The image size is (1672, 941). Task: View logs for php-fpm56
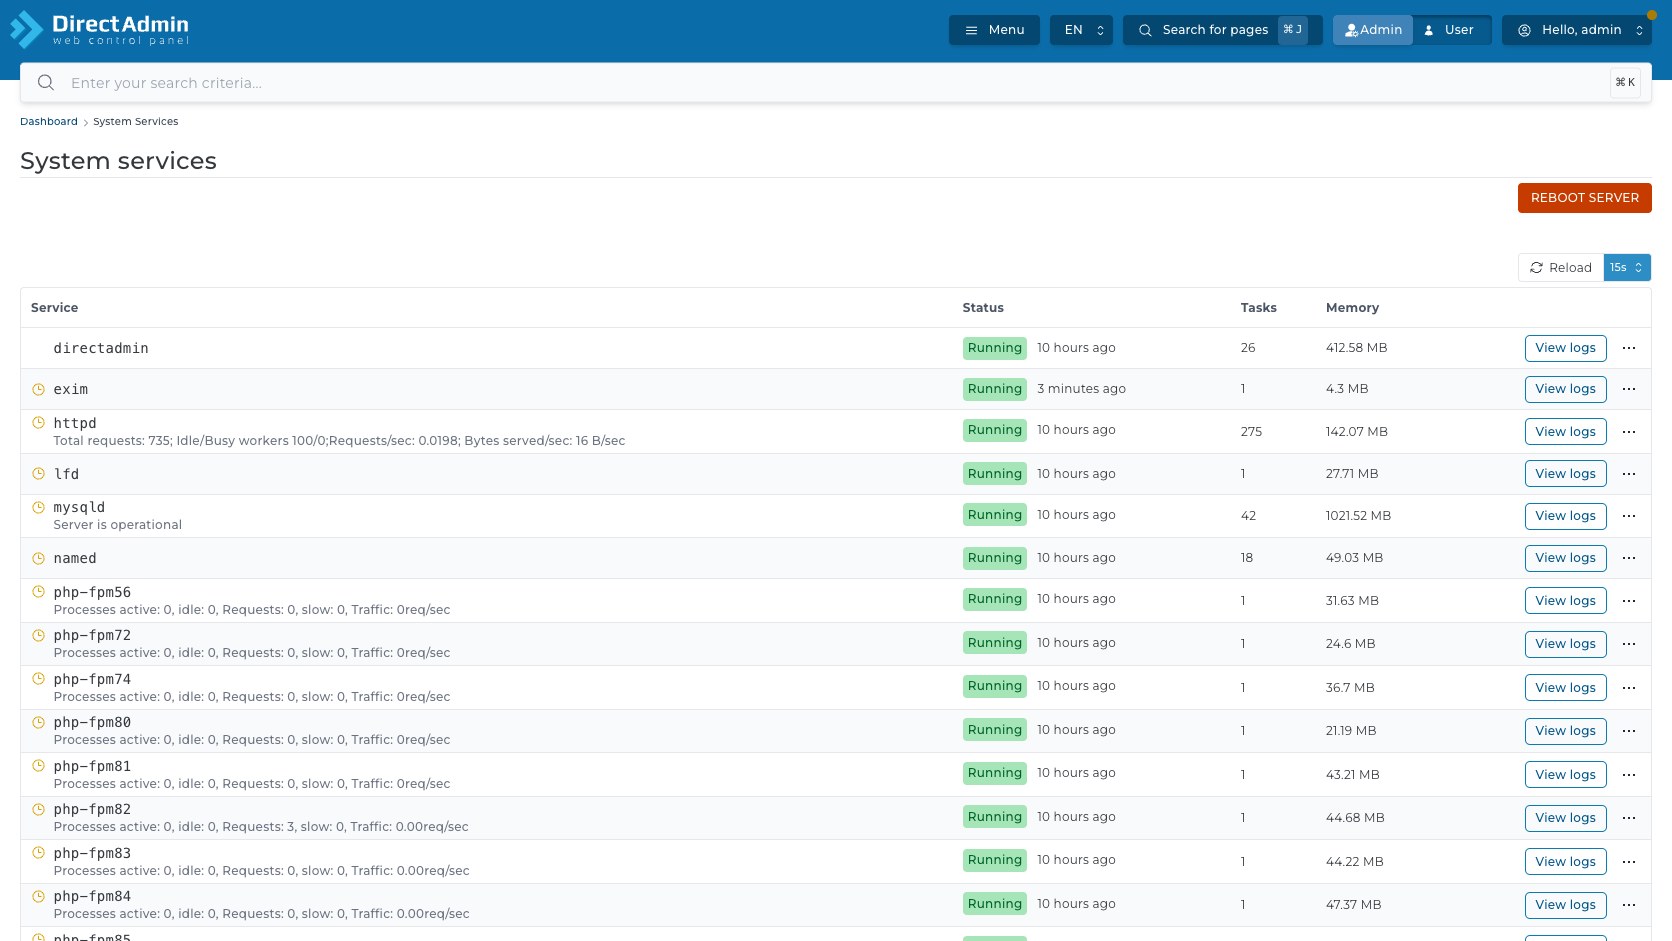pyautogui.click(x=1565, y=601)
